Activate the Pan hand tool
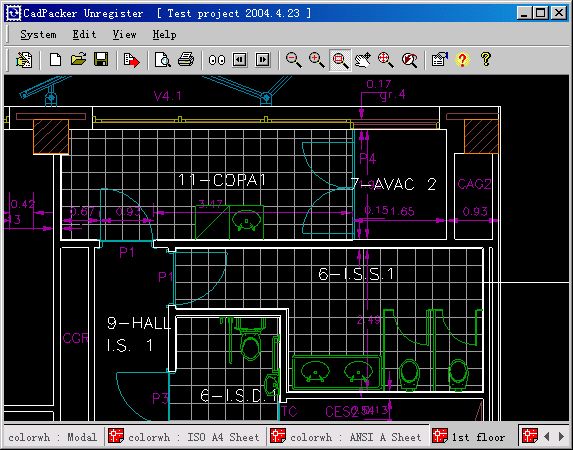573x450 pixels. 363,60
